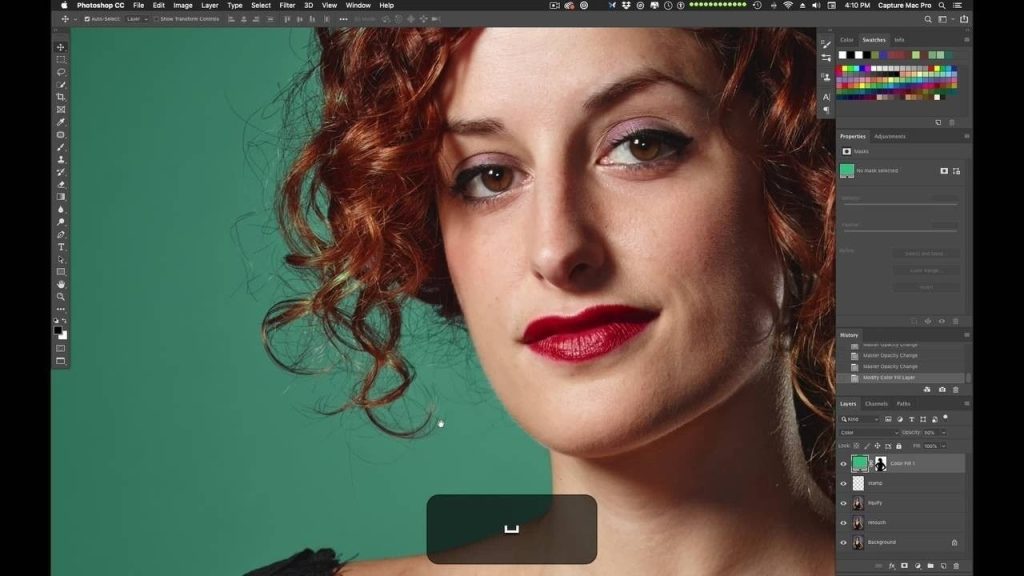1024x576 pixels.
Task: Click the Color Fill 1 green thumbnail
Action: [x=859, y=464]
